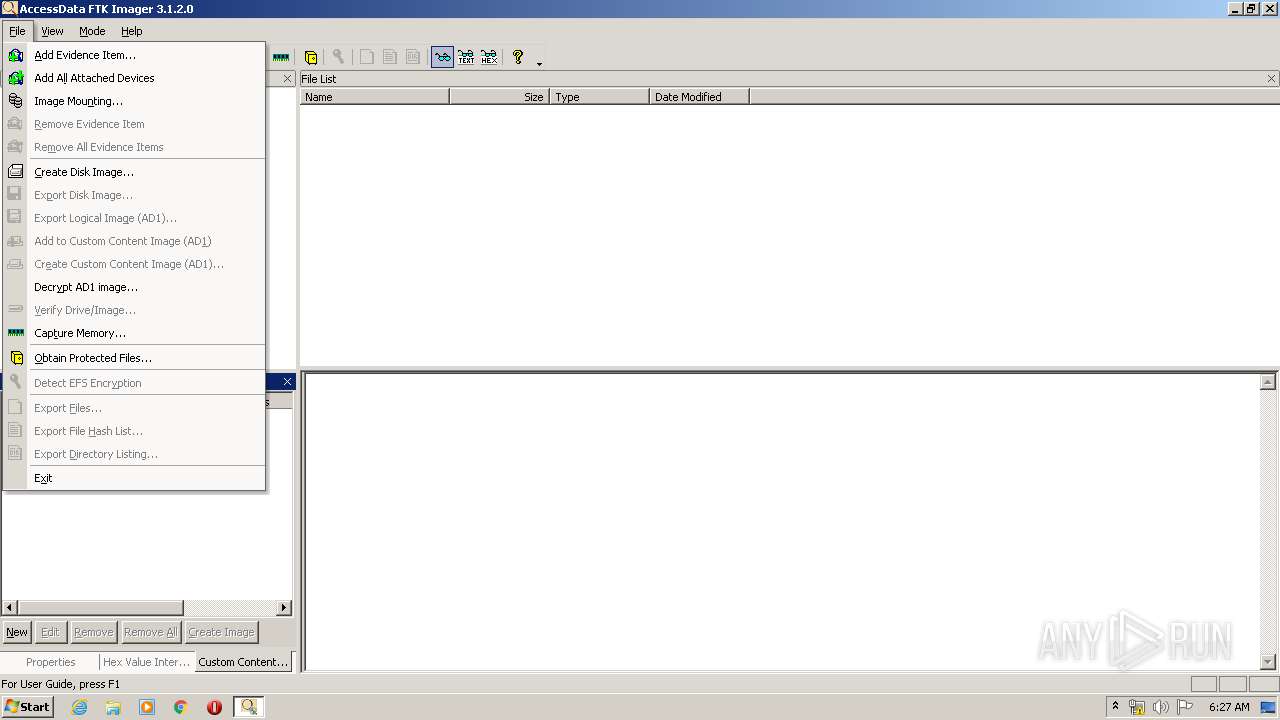Image resolution: width=1280 pixels, height=720 pixels.
Task: Click the Obtain Protected Files toolbar icon
Action: pyautogui.click(x=311, y=58)
